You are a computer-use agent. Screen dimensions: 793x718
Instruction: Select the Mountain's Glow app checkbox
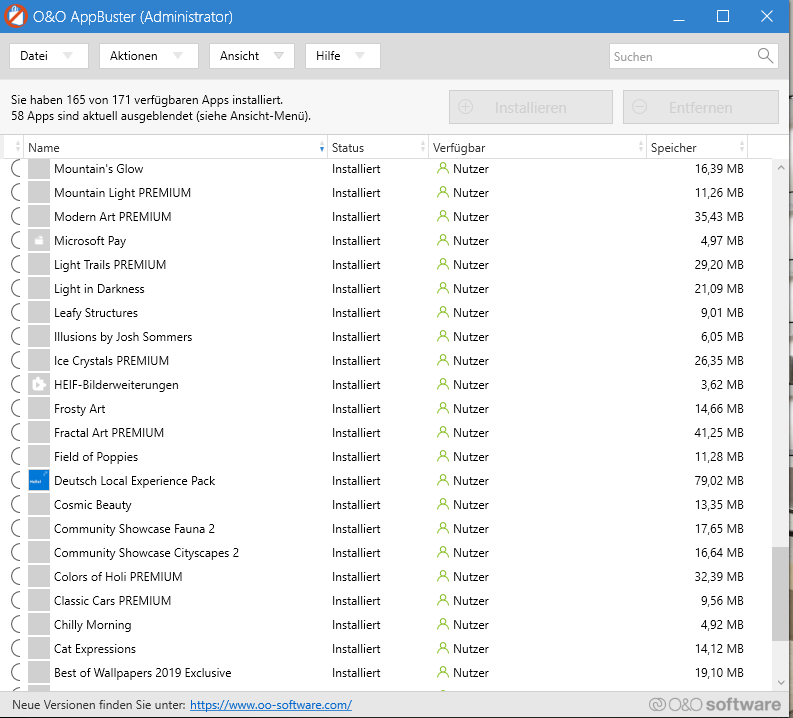17,168
